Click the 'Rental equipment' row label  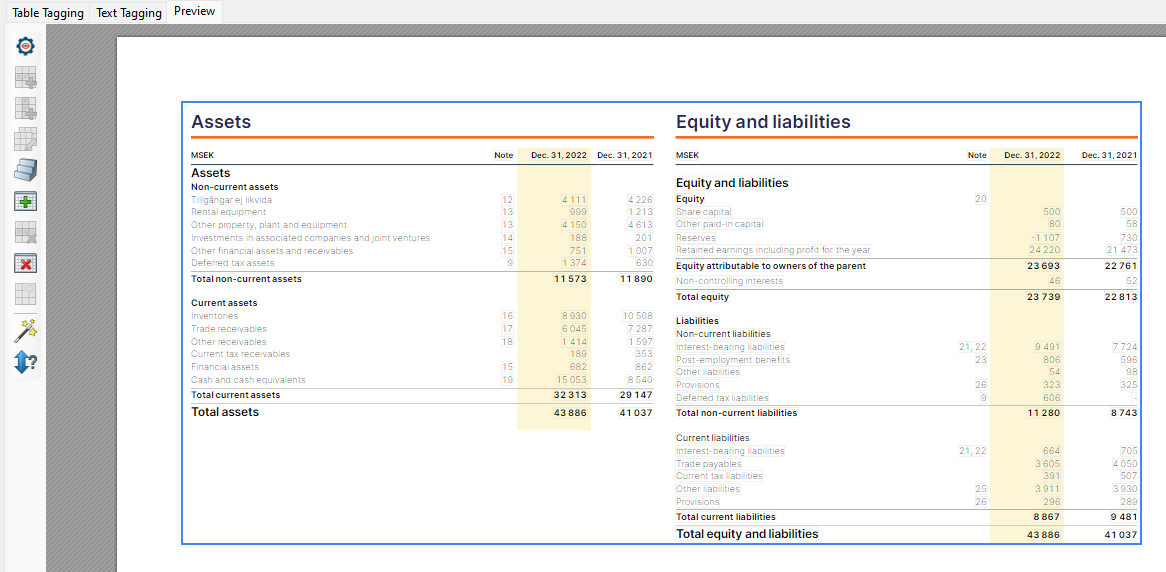(228, 212)
